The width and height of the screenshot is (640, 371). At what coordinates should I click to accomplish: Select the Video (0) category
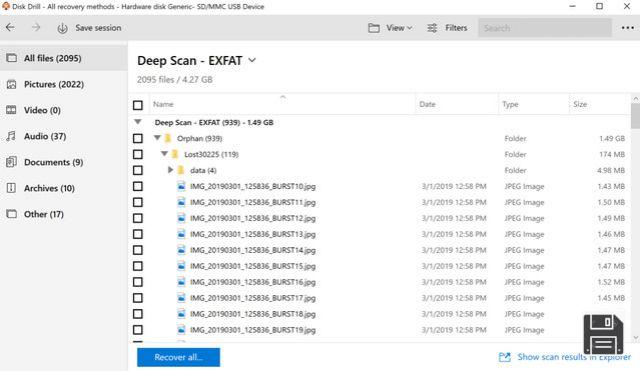click(64, 110)
